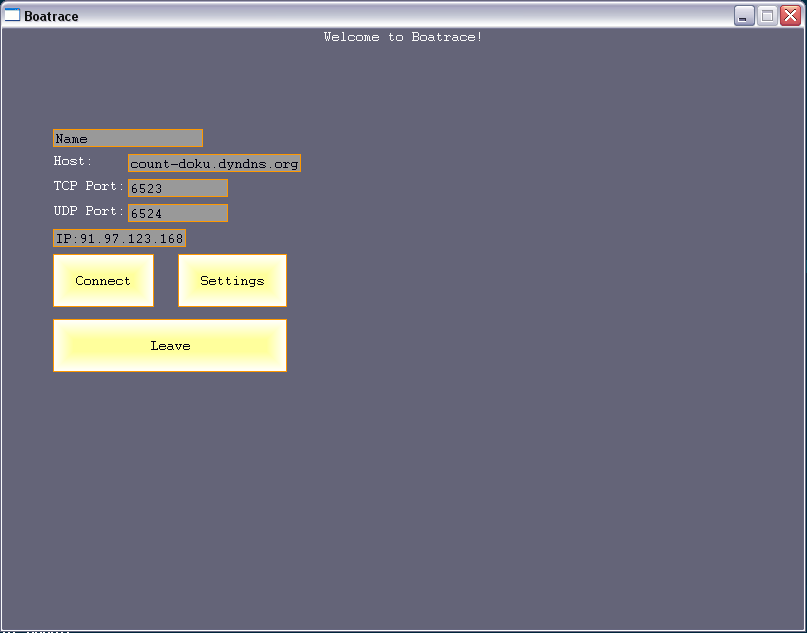The height and width of the screenshot is (633, 807).
Task: Click the UDP Port field showing 6524
Action: [177, 213]
